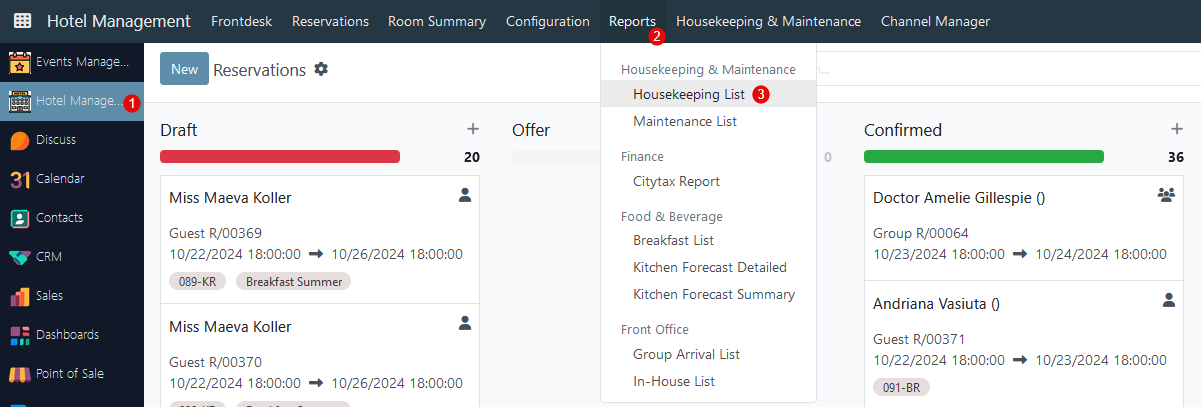This screenshot has height=407, width=1201.
Task: Click the red Draft progress bar
Action: 280,156
